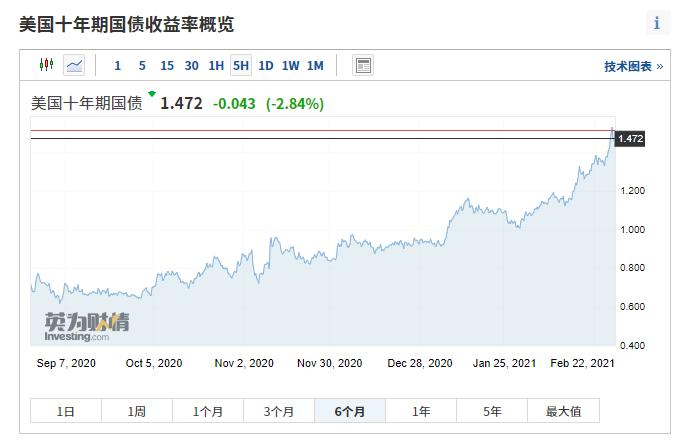The image size is (679, 444).
Task: Click the Oct 5, 2020 axis date
Action: pos(154,363)
